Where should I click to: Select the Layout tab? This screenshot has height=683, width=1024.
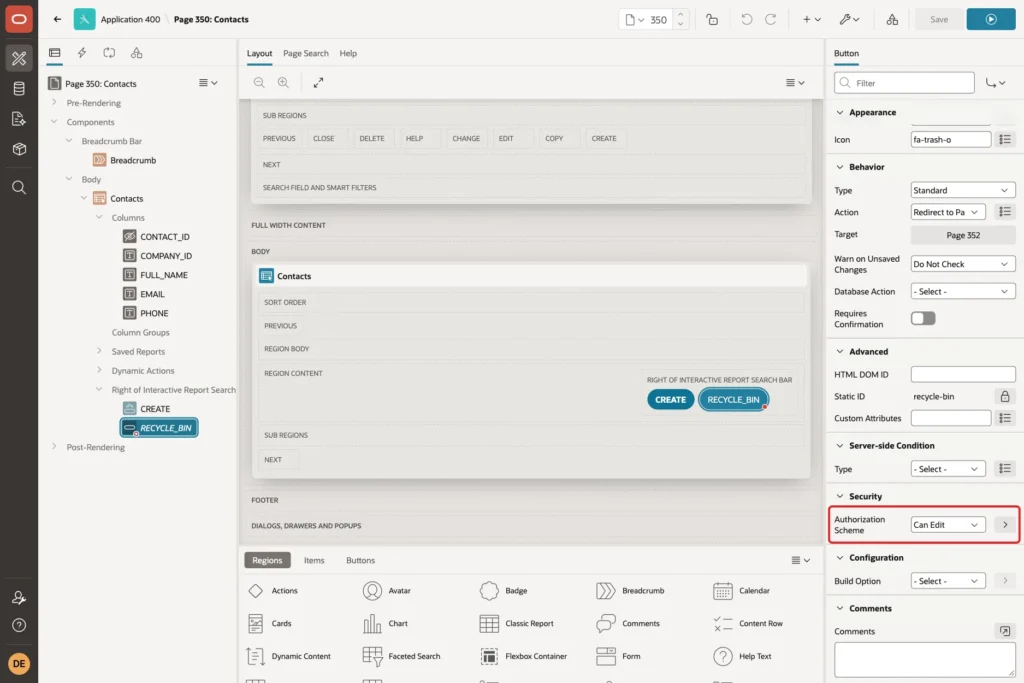[x=259, y=54]
